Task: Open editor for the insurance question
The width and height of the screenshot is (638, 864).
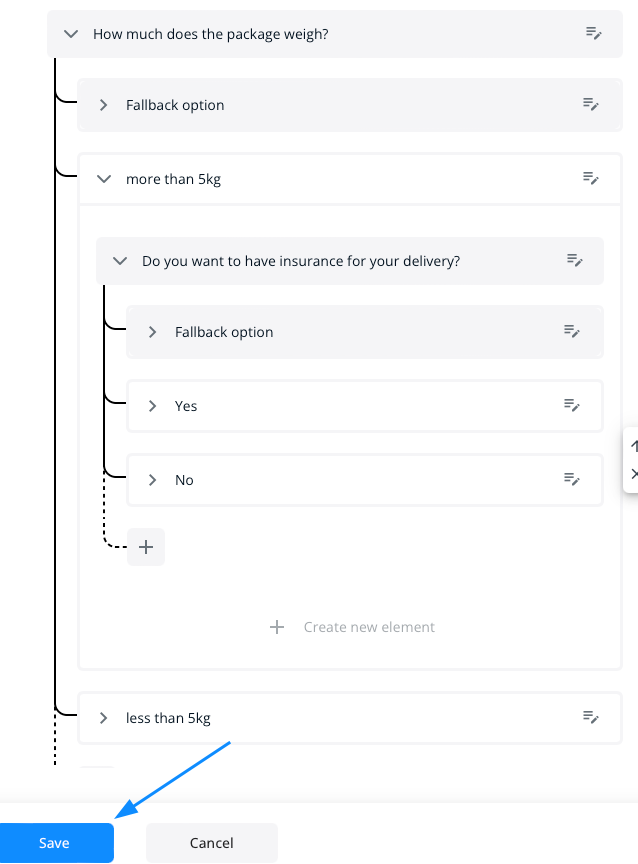Action: (574, 260)
